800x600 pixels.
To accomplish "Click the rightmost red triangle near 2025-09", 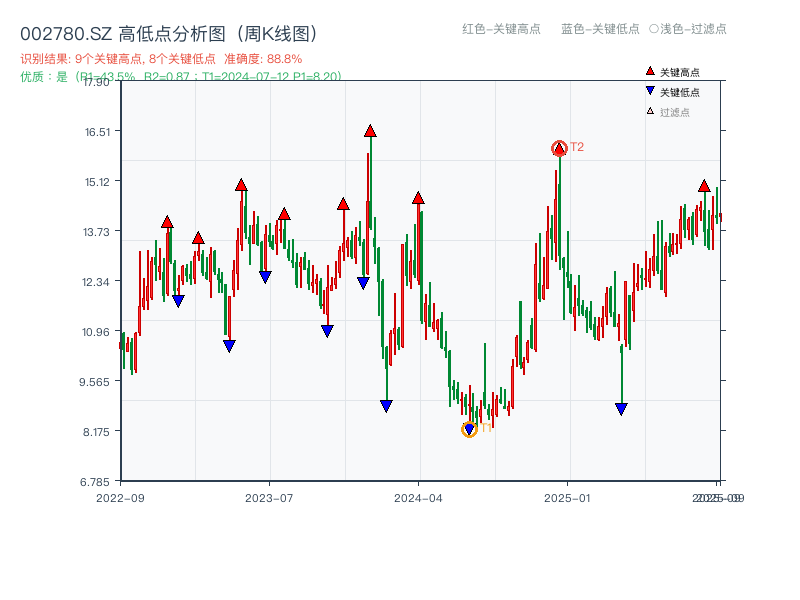I will 703,187.
